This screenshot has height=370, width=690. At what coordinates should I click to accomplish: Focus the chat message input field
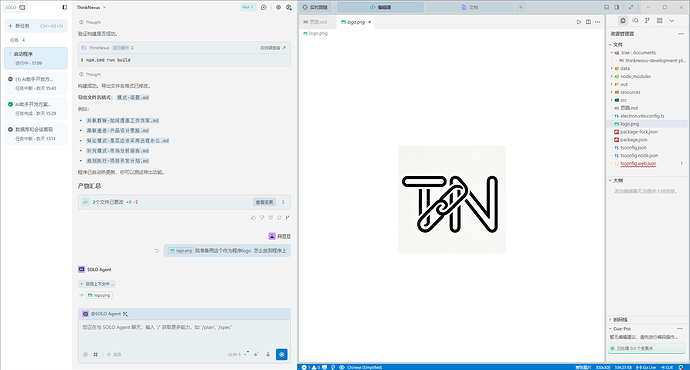pyautogui.click(x=184, y=334)
